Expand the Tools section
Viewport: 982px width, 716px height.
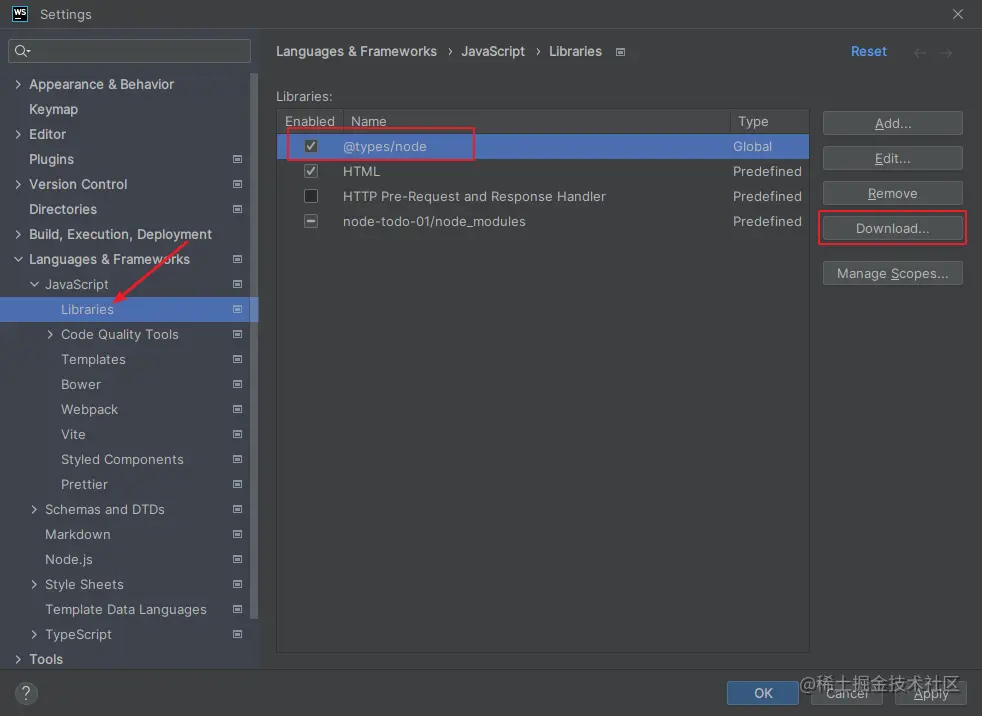18,659
